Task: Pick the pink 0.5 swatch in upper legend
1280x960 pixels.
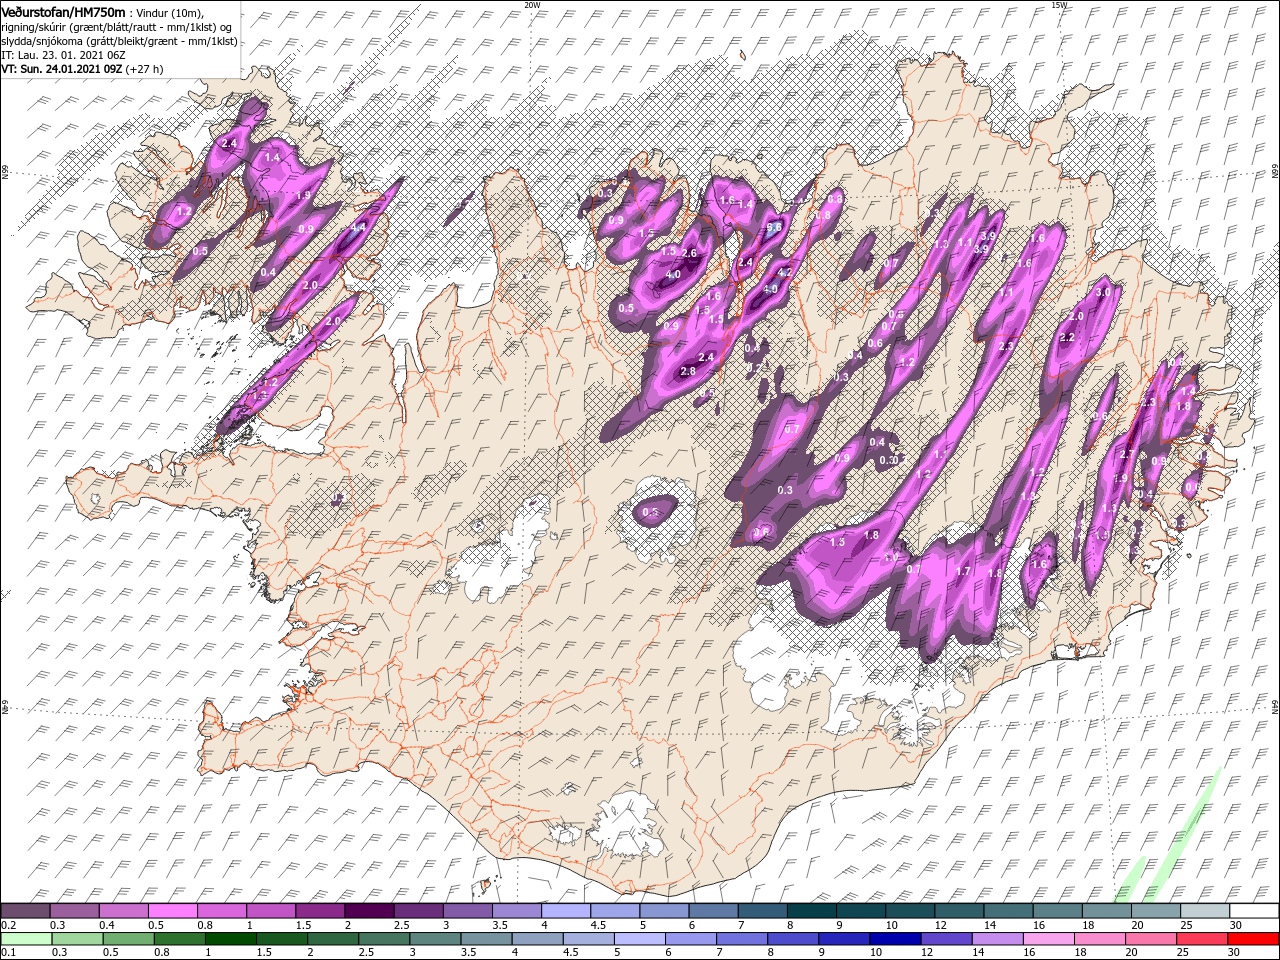Action: pos(172,911)
